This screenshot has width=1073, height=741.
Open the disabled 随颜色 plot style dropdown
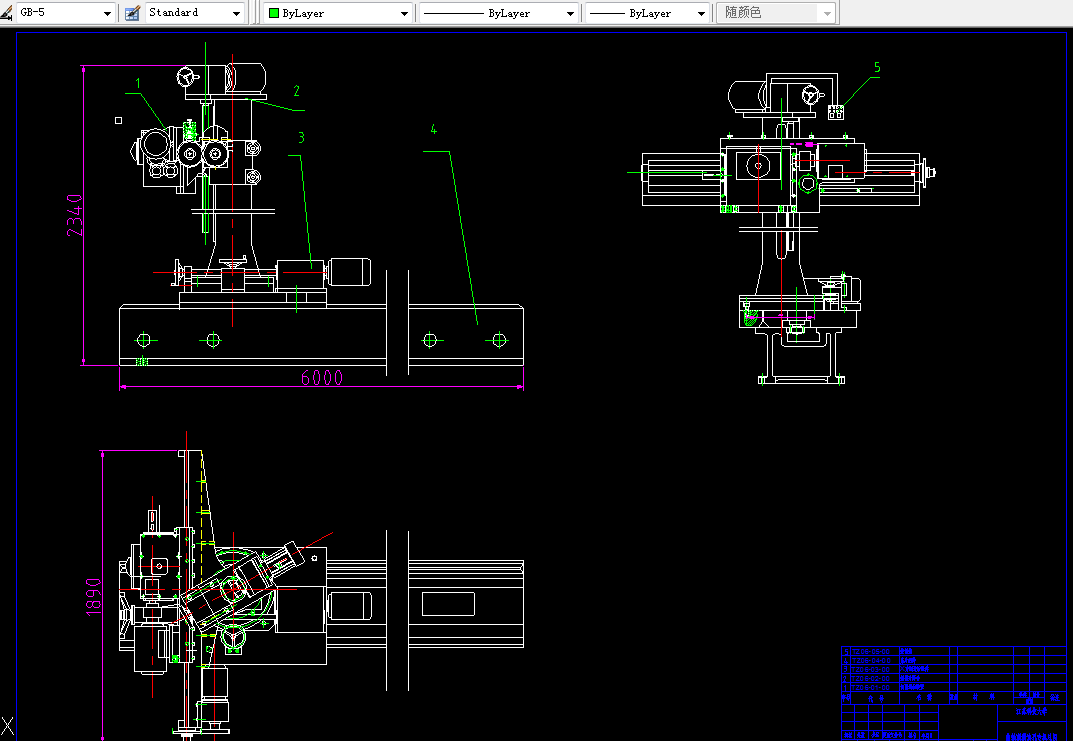coord(775,13)
